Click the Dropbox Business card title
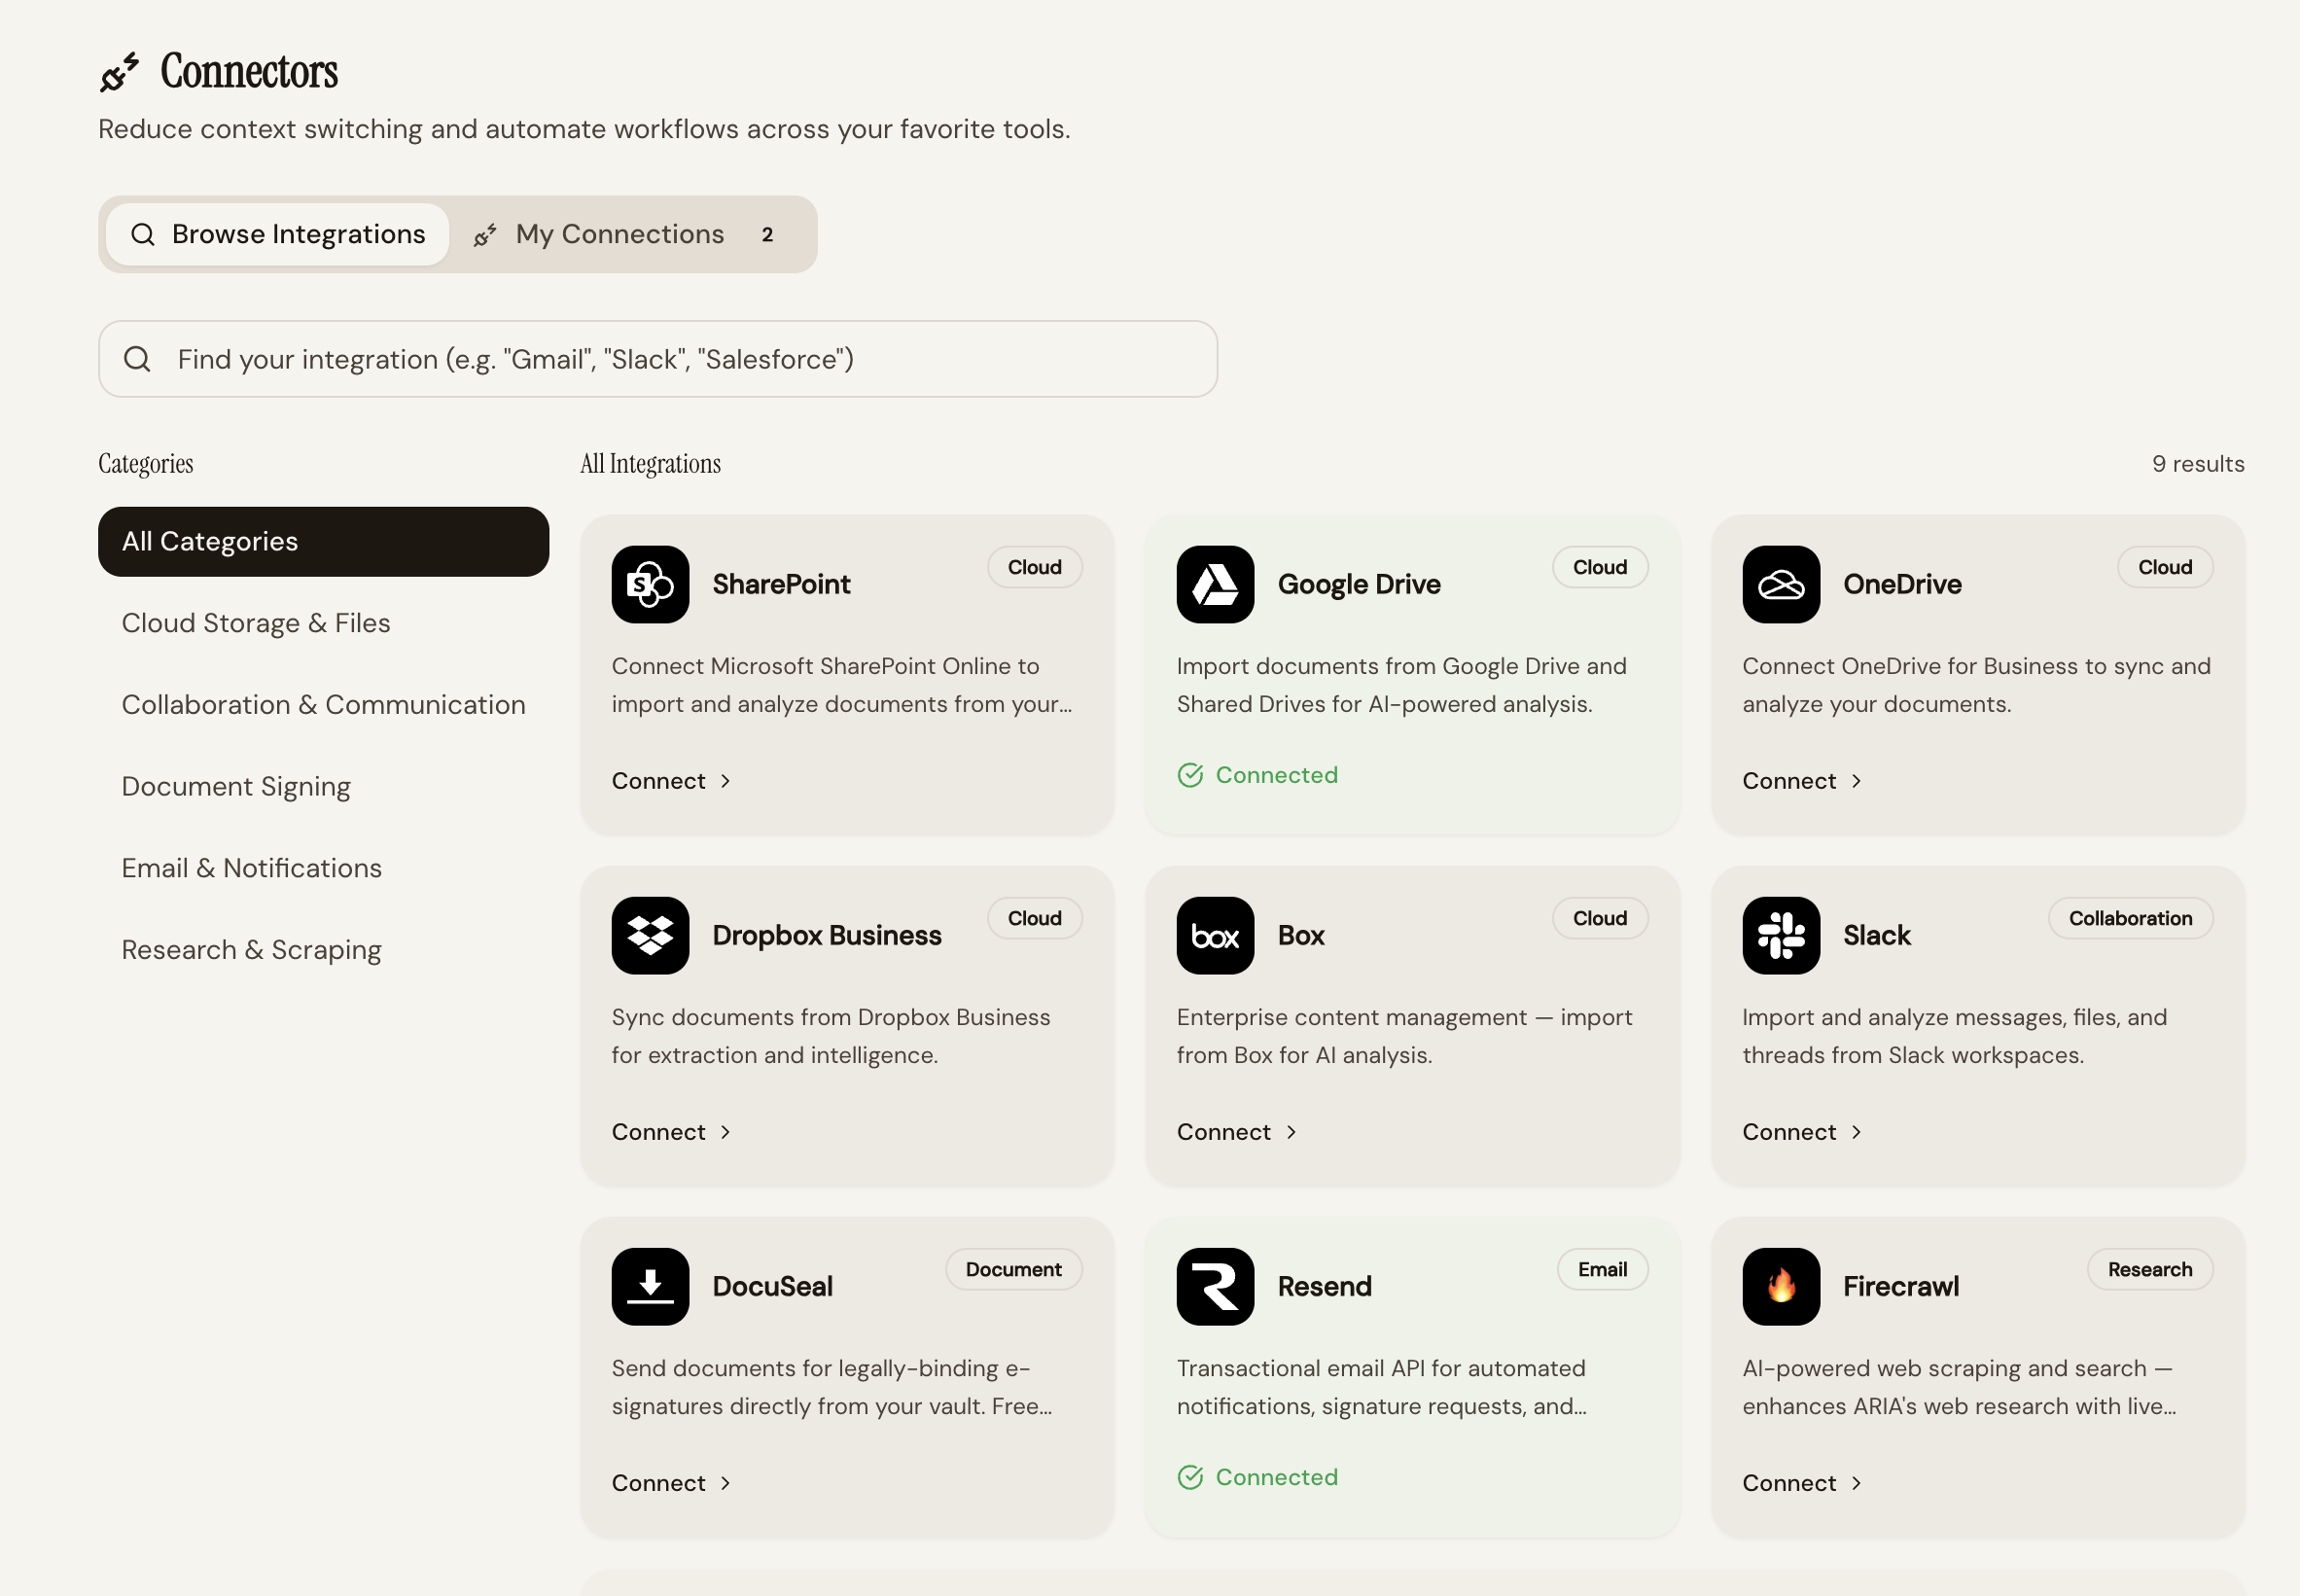 pyautogui.click(x=827, y=935)
